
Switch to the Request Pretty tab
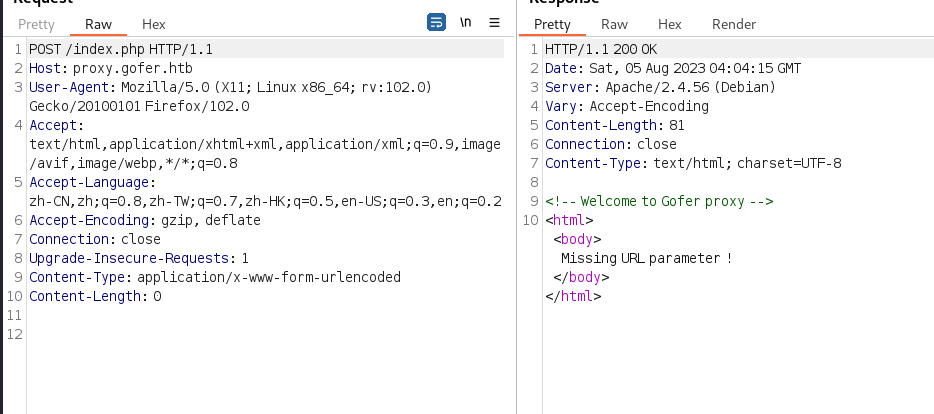[x=36, y=24]
